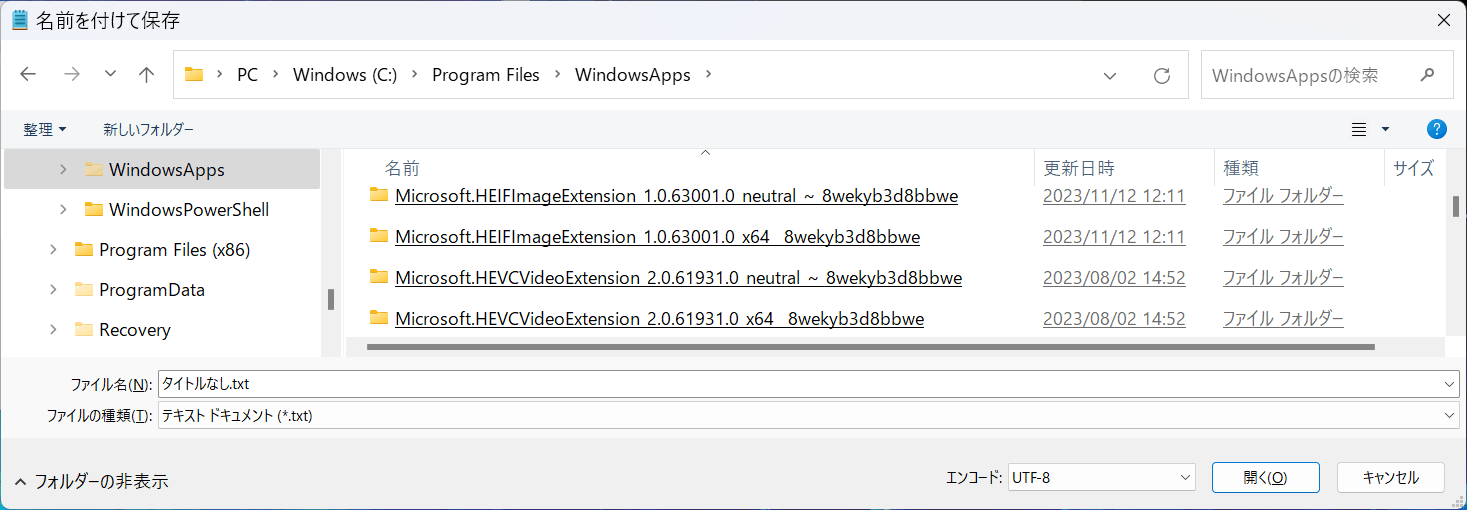Select ProgramData in the tree

(152, 290)
